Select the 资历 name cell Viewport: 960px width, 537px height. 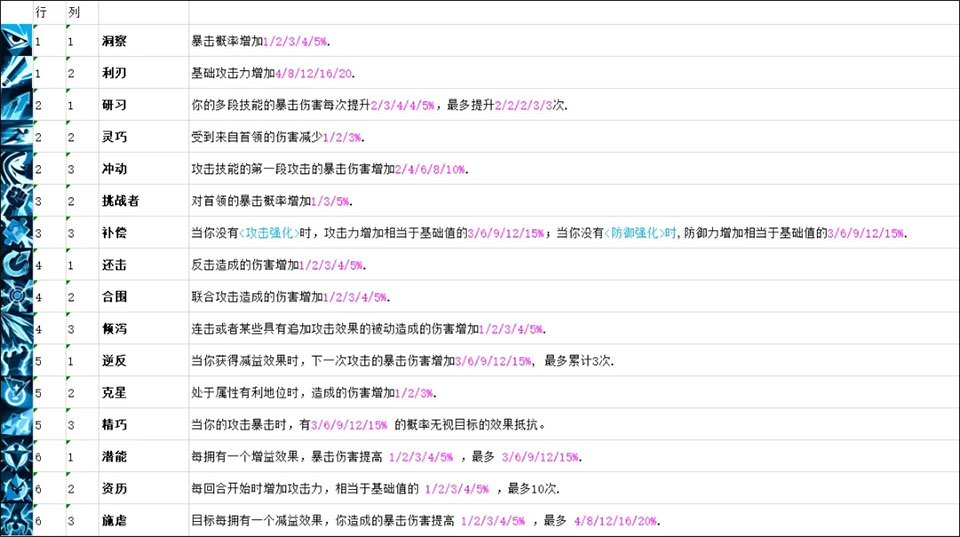click(x=143, y=488)
